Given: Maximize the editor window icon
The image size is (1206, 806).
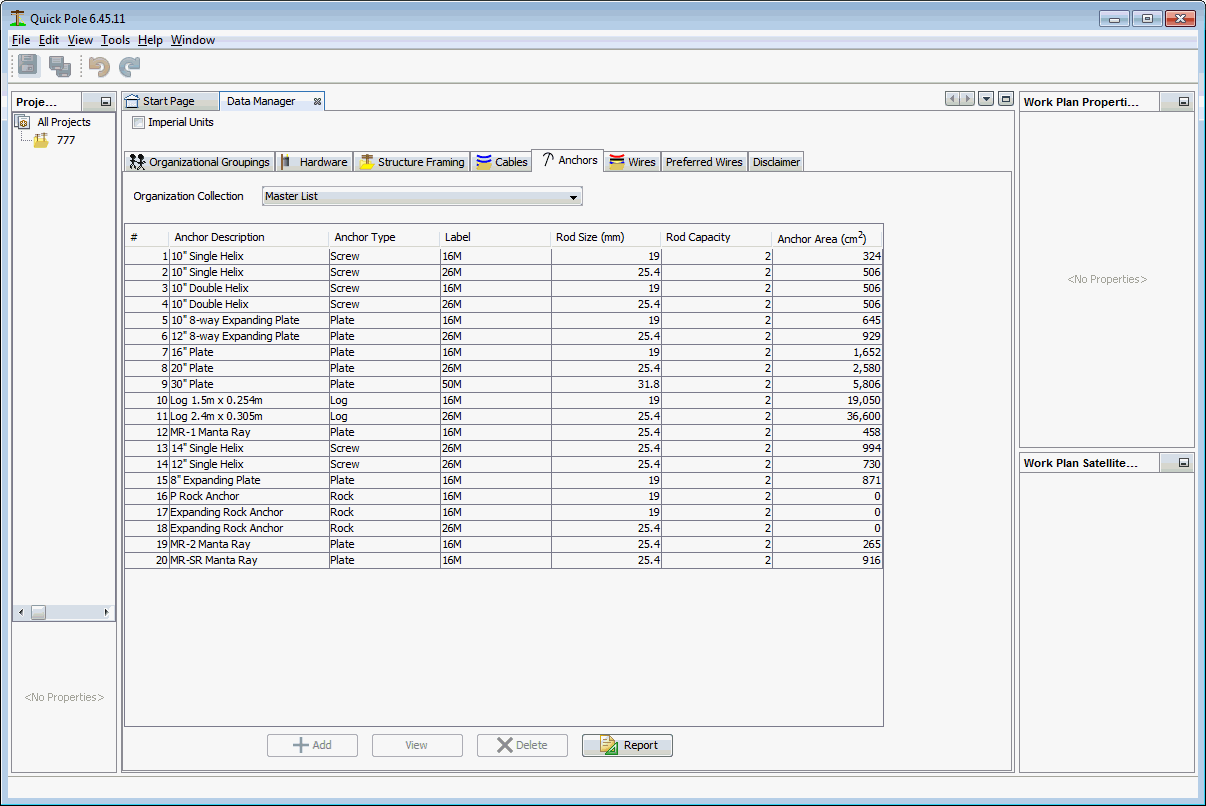Looking at the screenshot, I should pyautogui.click(x=1006, y=99).
